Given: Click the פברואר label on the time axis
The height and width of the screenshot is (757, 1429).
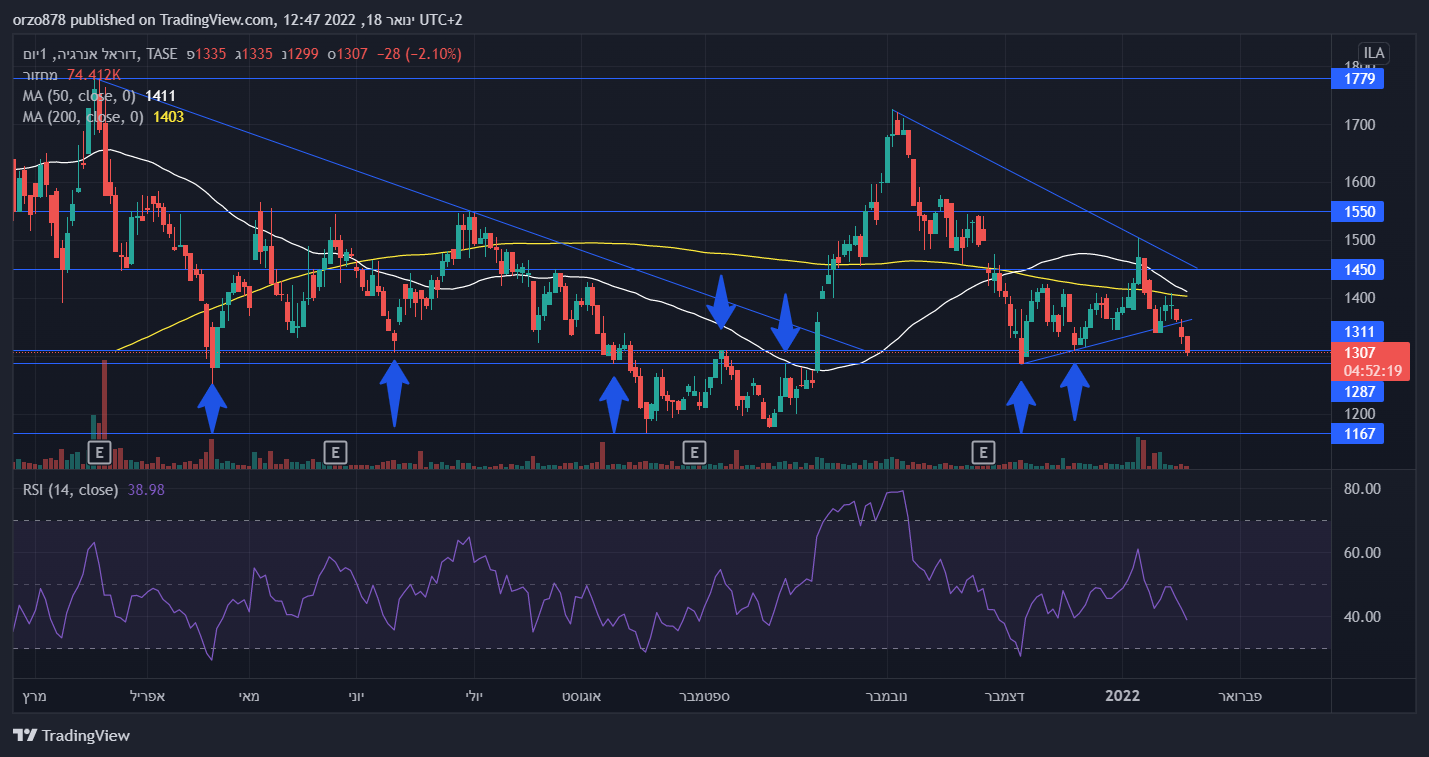Looking at the screenshot, I should pyautogui.click(x=1239, y=695).
